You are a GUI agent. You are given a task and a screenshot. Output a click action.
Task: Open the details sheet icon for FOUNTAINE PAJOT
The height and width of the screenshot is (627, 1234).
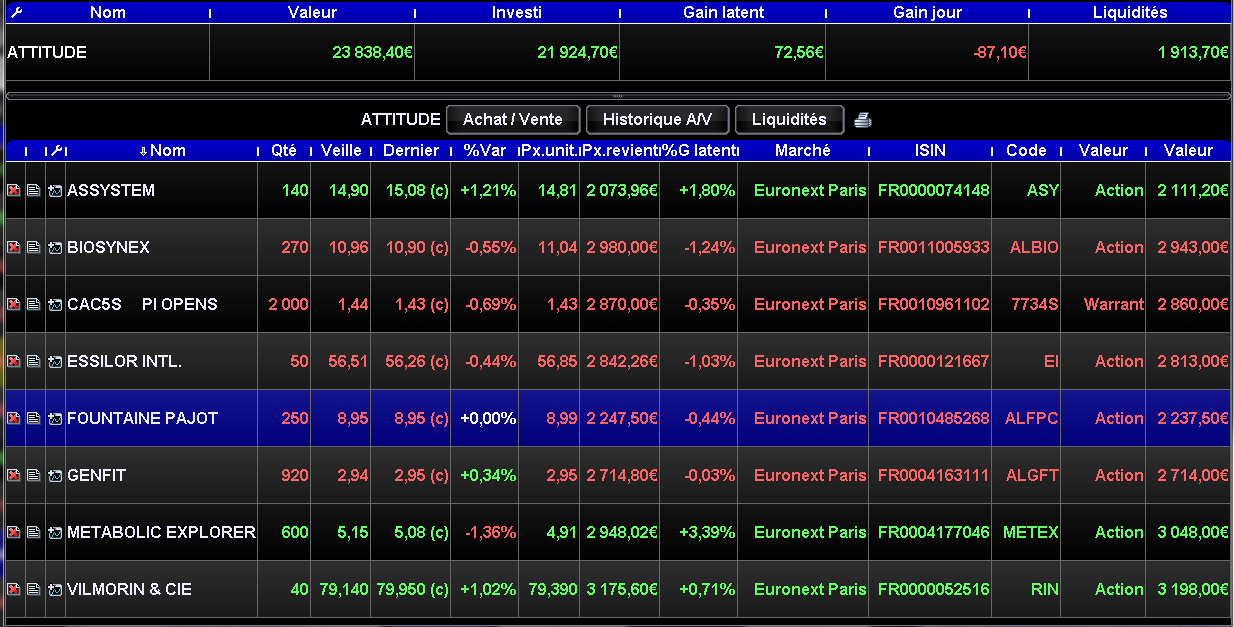(x=33, y=418)
